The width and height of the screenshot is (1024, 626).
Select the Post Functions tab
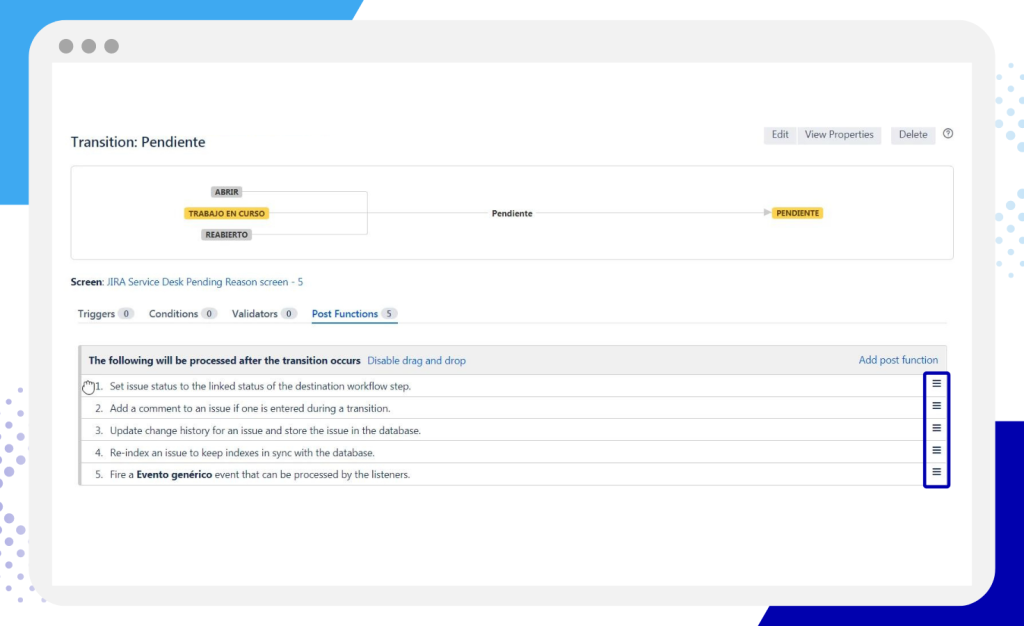click(x=345, y=314)
